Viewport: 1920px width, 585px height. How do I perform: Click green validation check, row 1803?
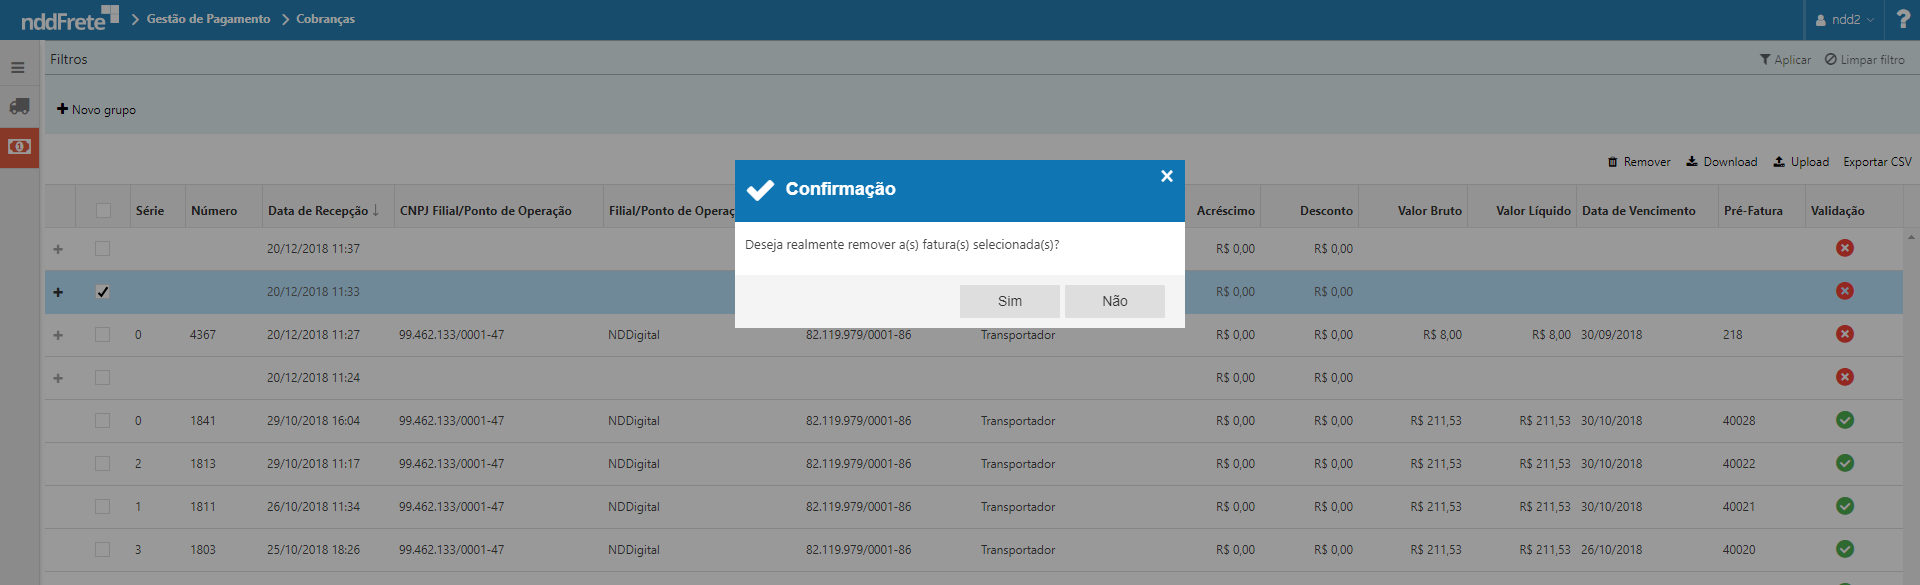(1845, 549)
